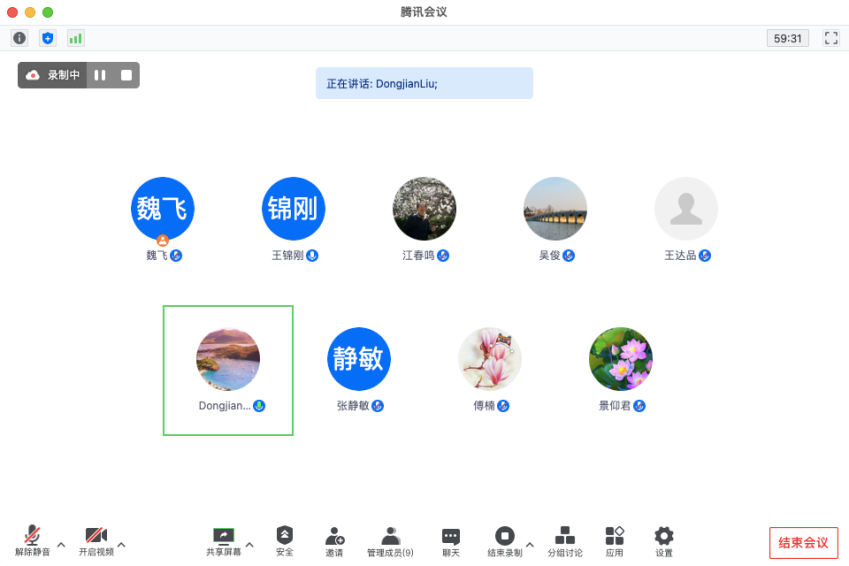Viewport: 849px width, 566px height.
Task: Open the 聊天 chat panel
Action: tap(451, 541)
